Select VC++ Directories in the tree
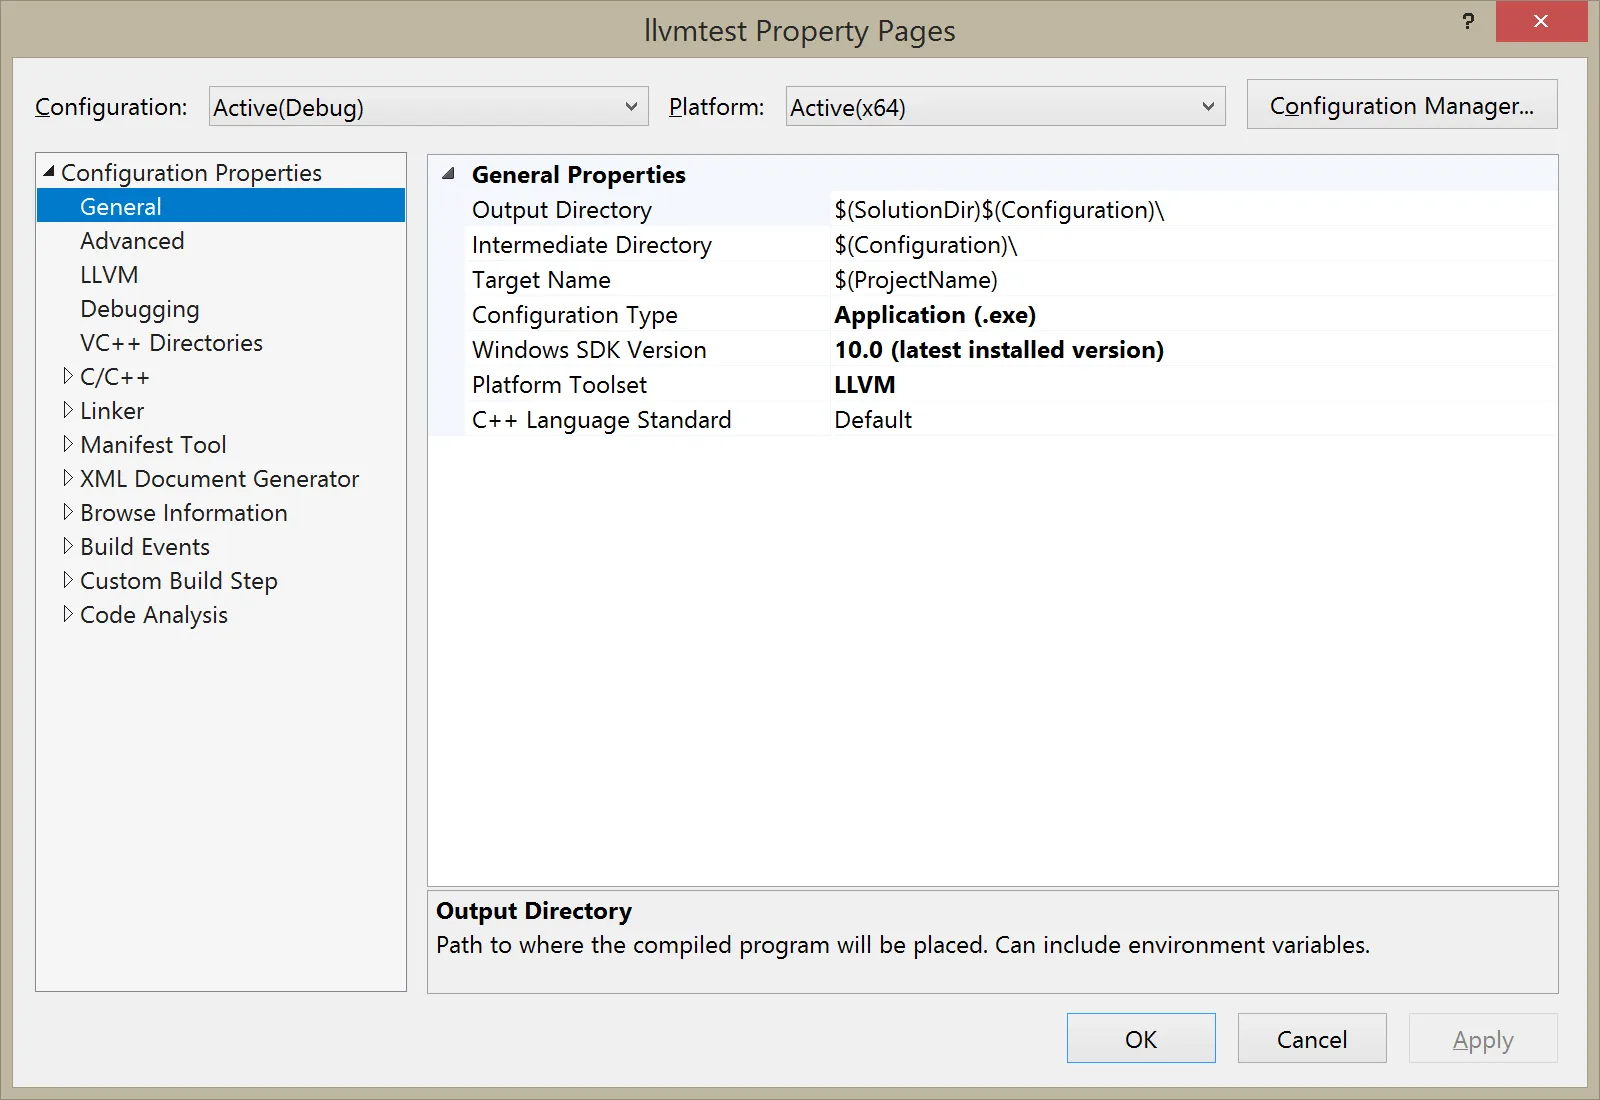 point(171,343)
